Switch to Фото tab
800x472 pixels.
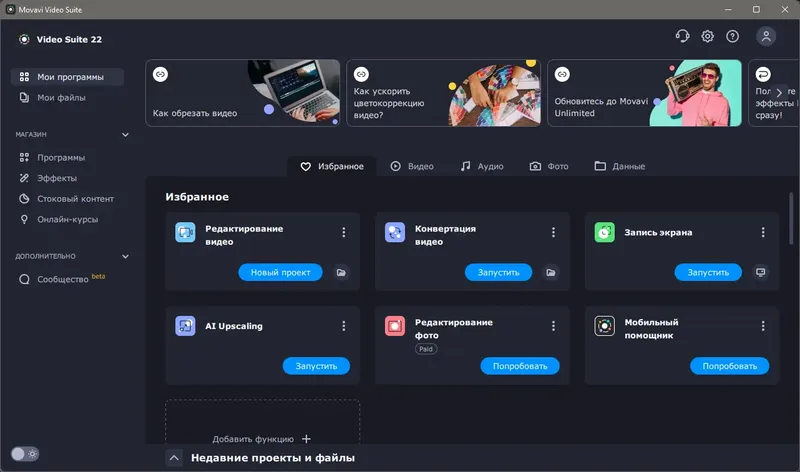tap(549, 166)
